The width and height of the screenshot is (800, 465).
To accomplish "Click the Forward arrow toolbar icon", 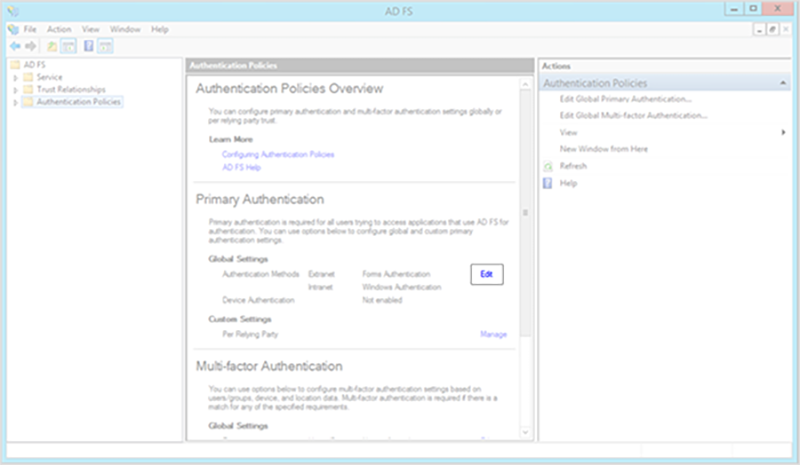I will [x=31, y=46].
